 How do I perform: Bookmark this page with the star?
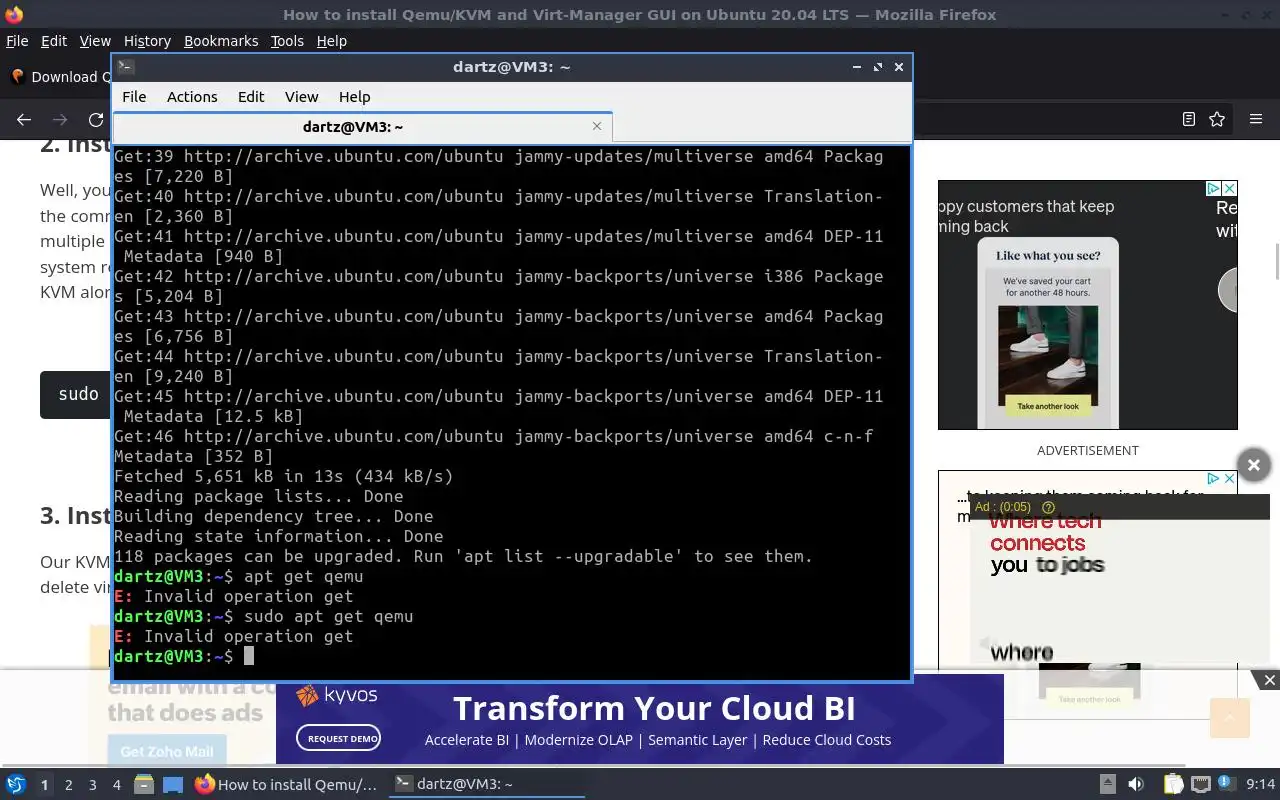coord(1217,120)
